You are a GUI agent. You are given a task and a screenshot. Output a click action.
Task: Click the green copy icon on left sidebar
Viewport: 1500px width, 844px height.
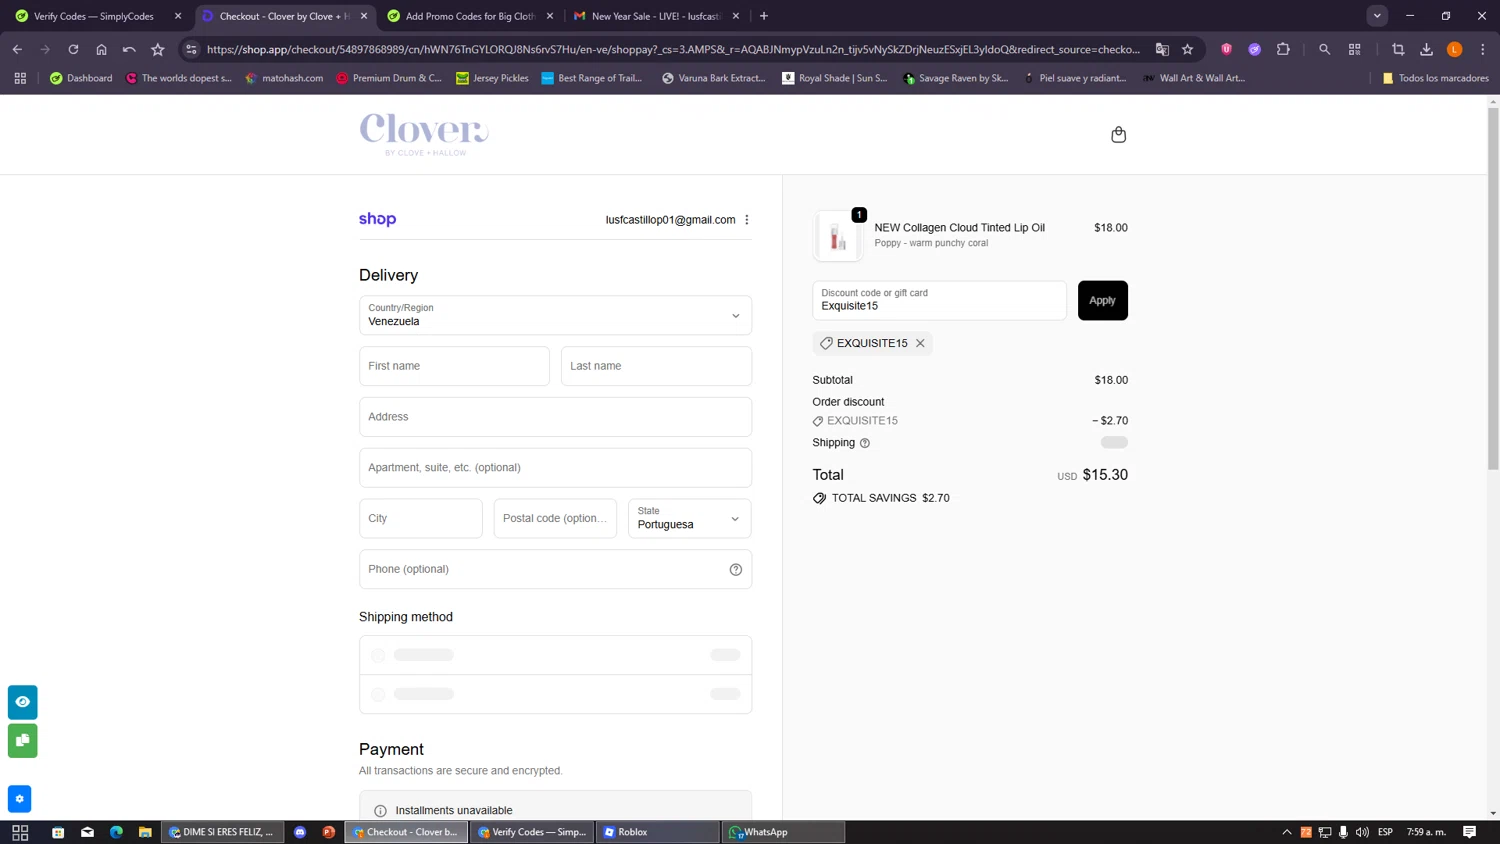[x=23, y=741]
